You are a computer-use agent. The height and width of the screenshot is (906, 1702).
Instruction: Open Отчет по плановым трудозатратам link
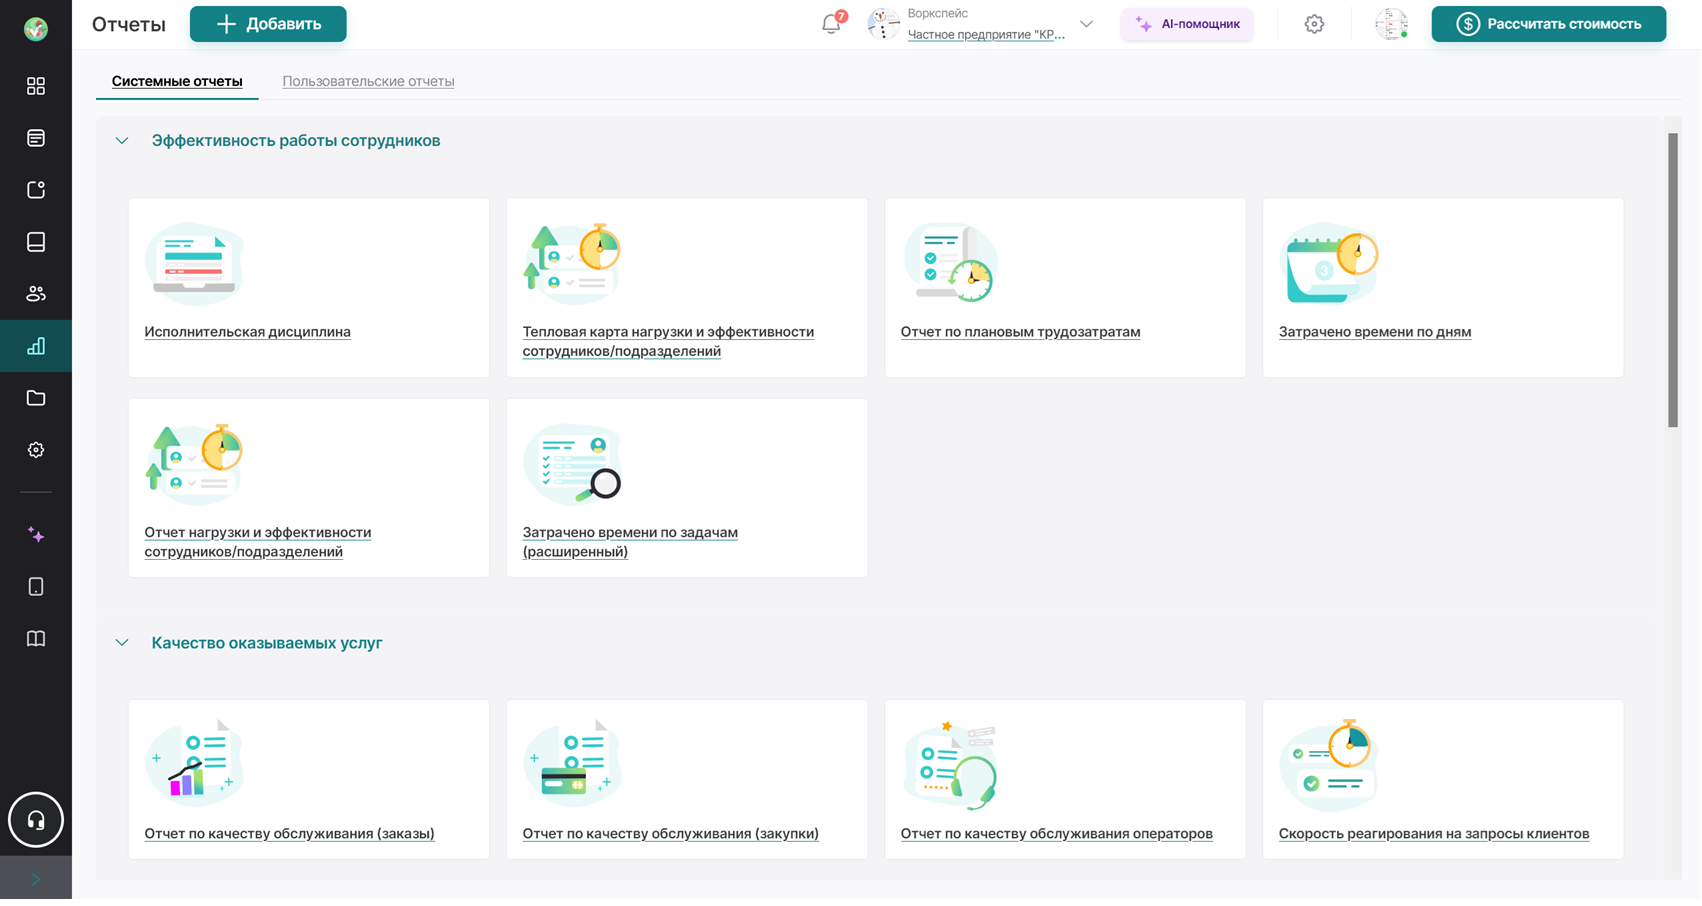pyautogui.click(x=1020, y=332)
